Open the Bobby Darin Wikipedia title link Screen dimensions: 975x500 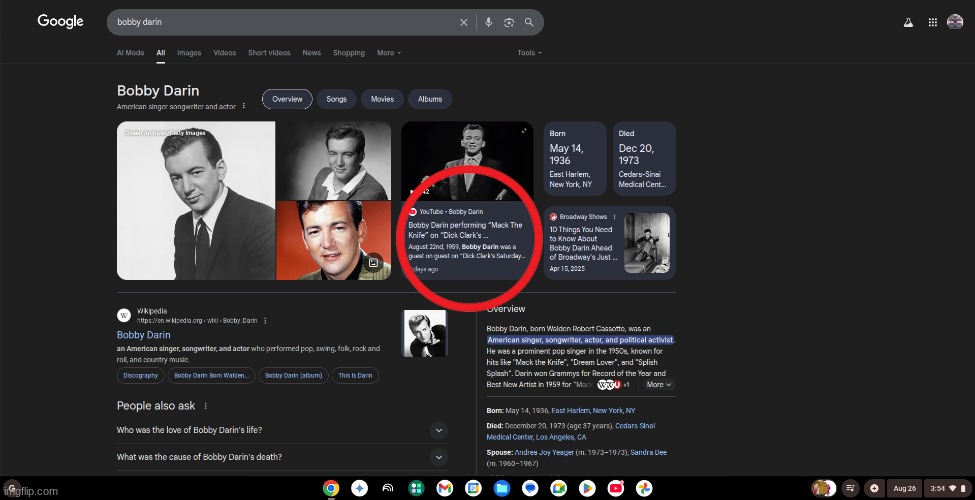coord(144,335)
